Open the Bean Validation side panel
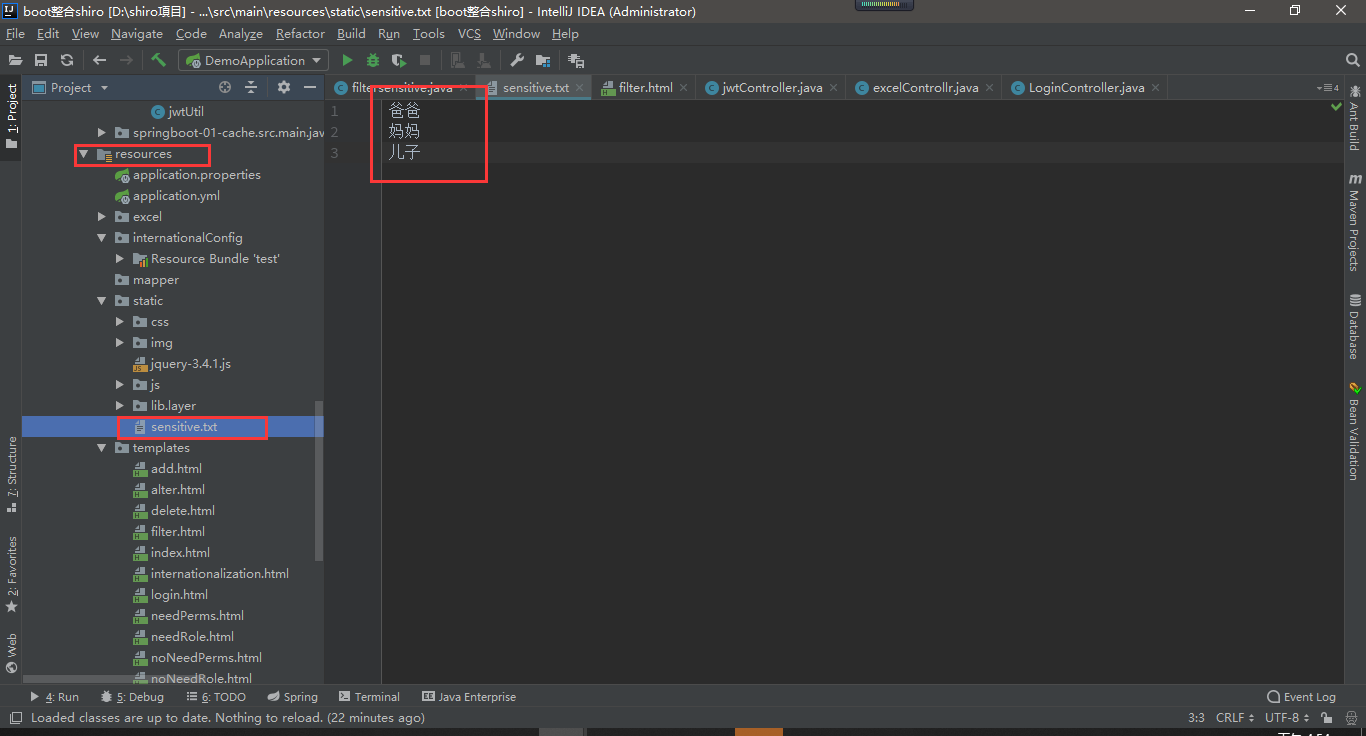 pyautogui.click(x=1354, y=431)
